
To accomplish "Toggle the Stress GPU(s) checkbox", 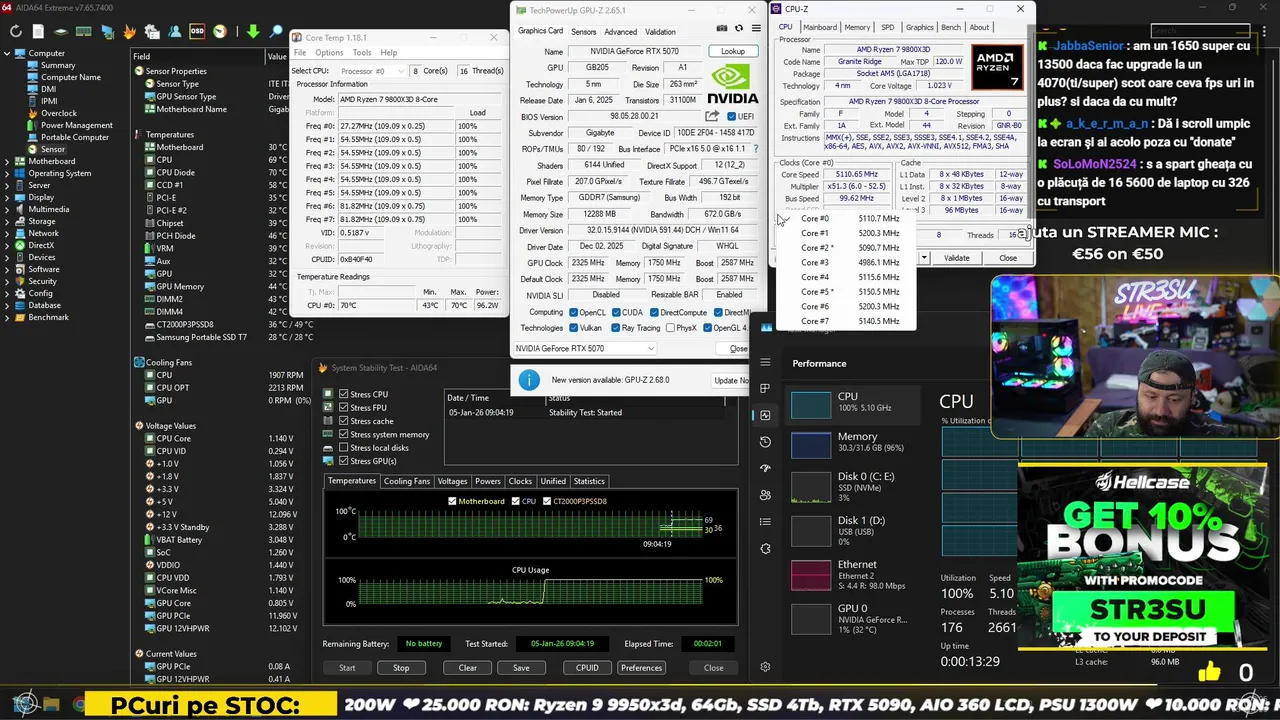I will (x=344, y=461).
